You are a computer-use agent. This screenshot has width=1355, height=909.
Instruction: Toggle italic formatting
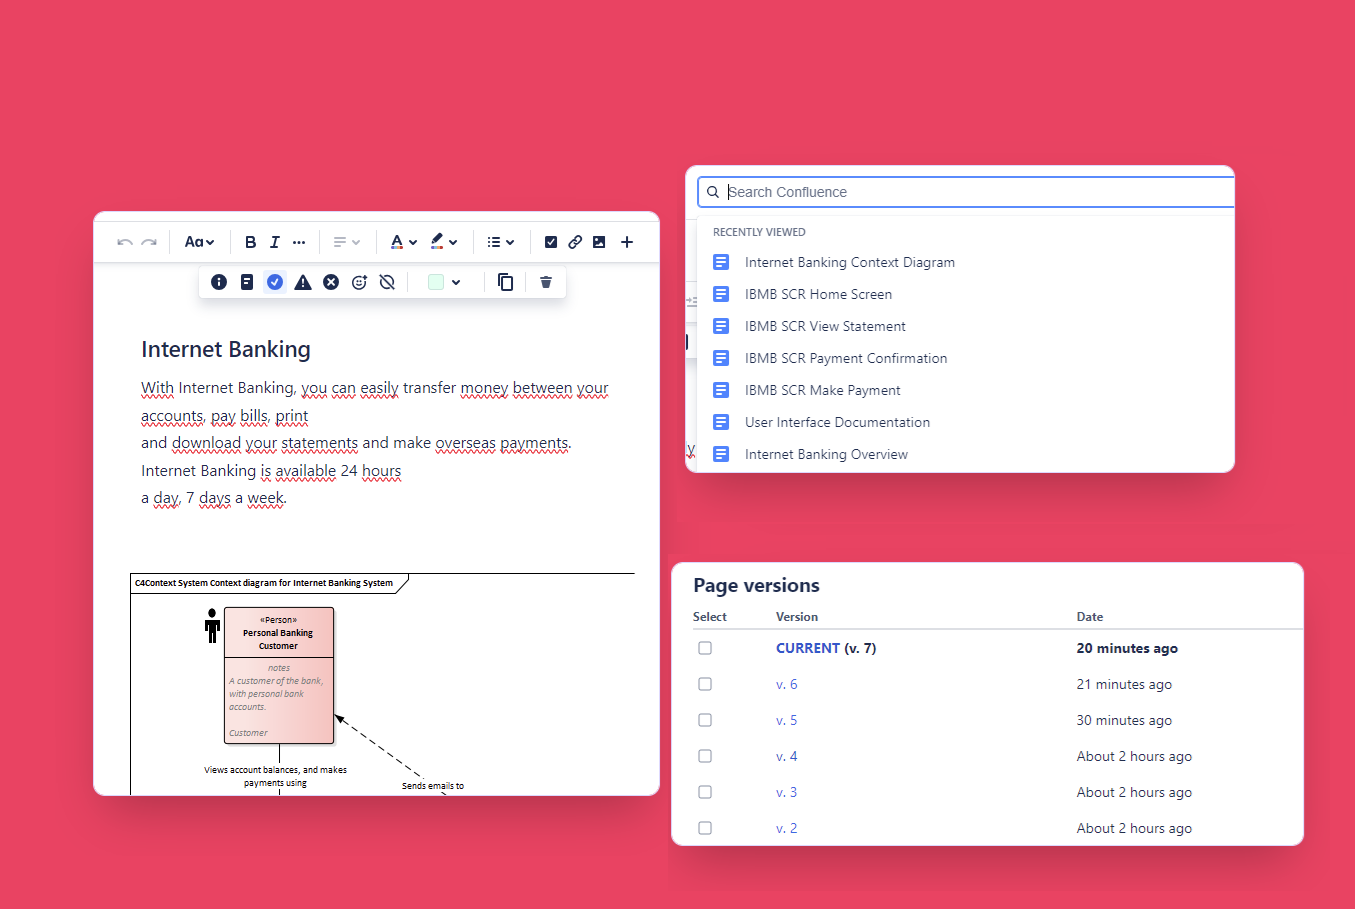click(274, 242)
